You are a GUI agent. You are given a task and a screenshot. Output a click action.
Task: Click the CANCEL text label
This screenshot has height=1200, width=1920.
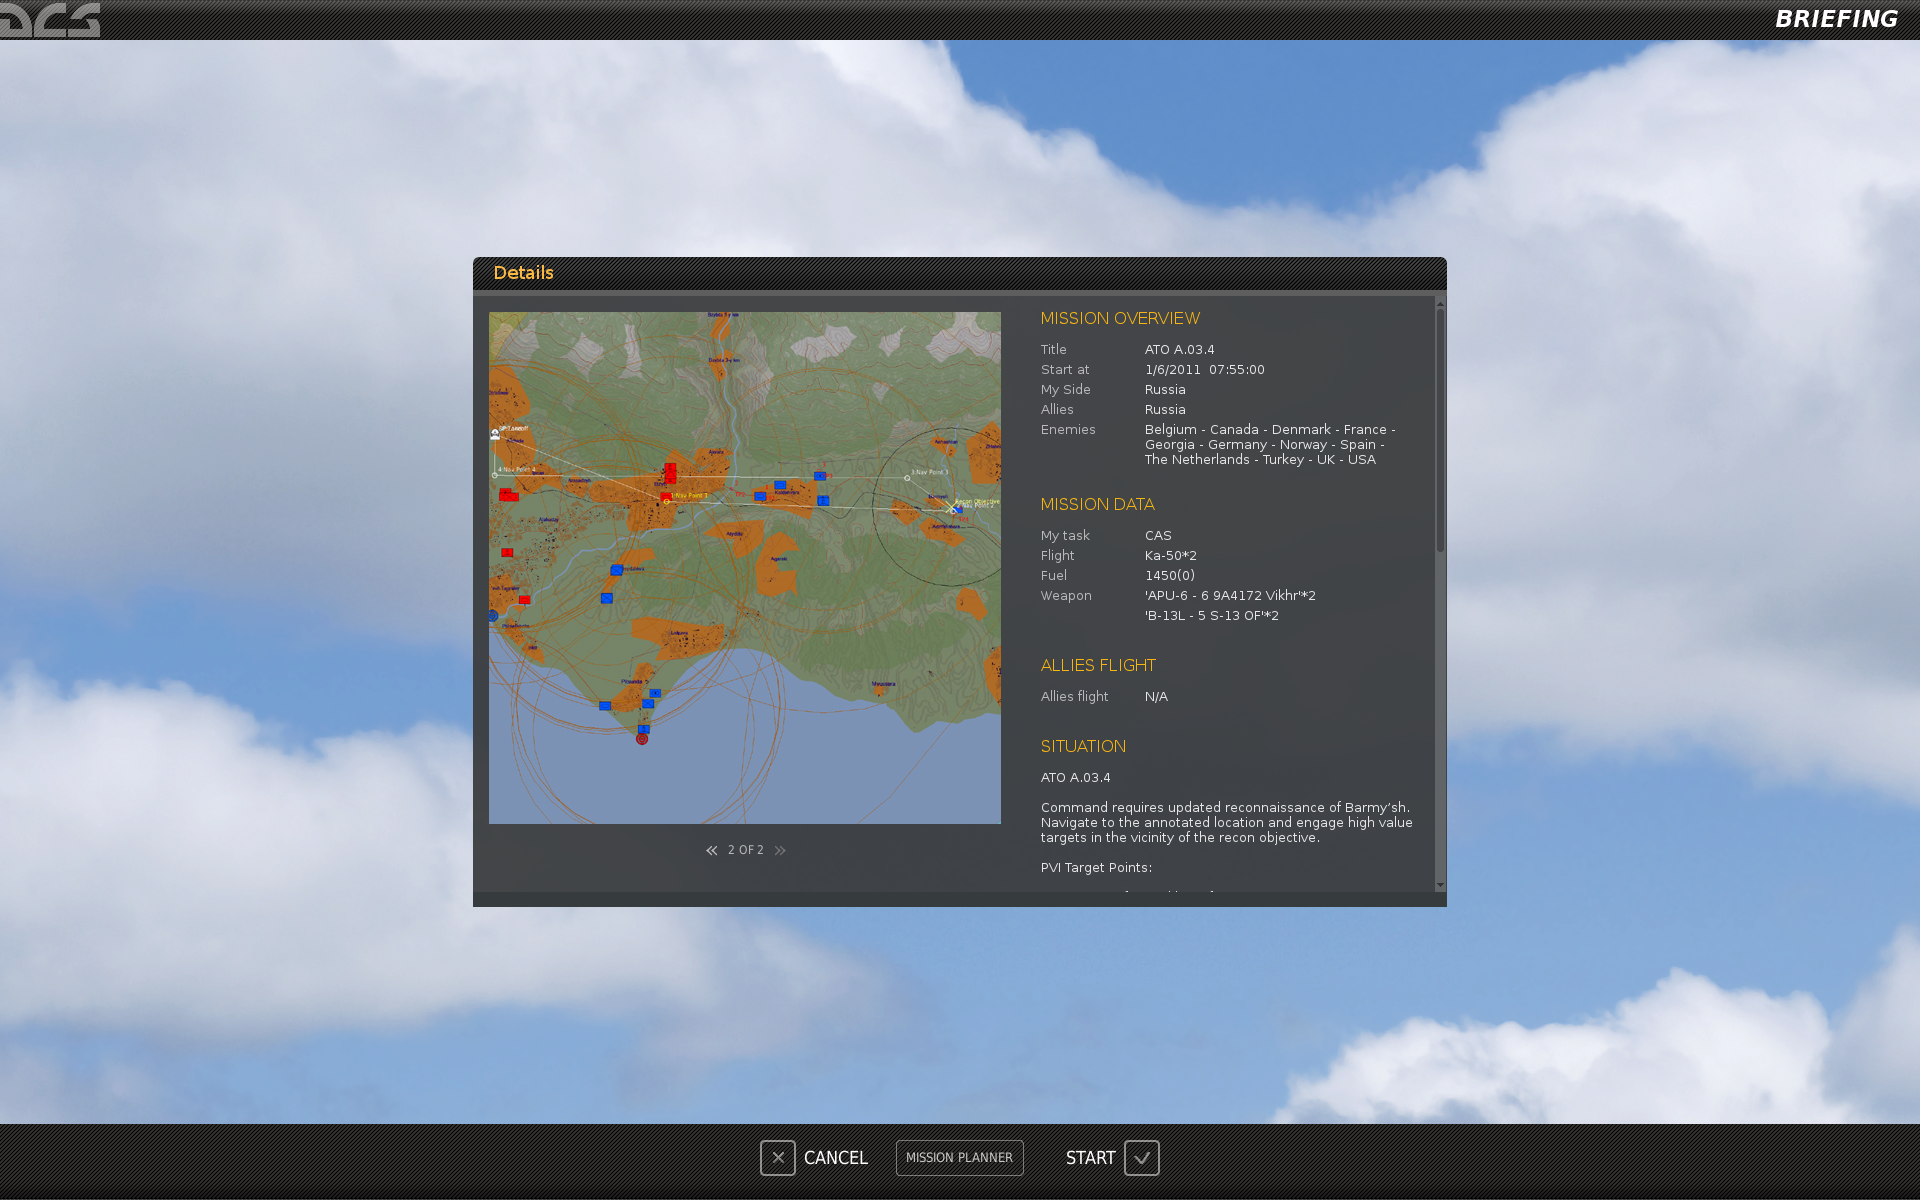835,1158
